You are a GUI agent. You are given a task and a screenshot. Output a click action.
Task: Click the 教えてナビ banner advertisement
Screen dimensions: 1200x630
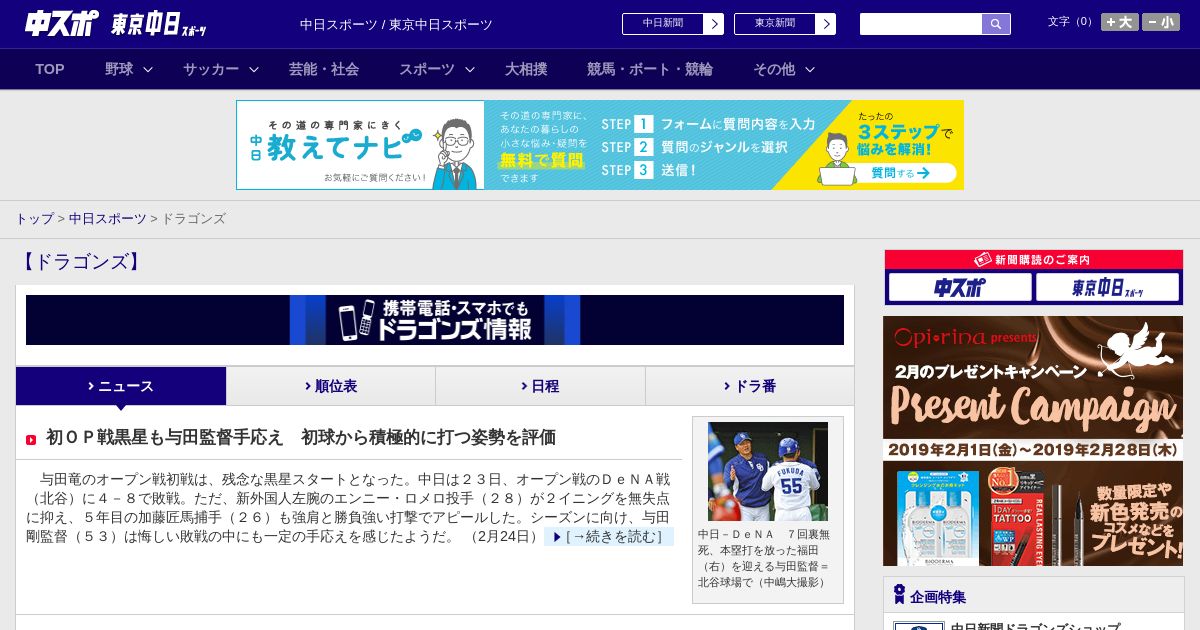pos(600,145)
